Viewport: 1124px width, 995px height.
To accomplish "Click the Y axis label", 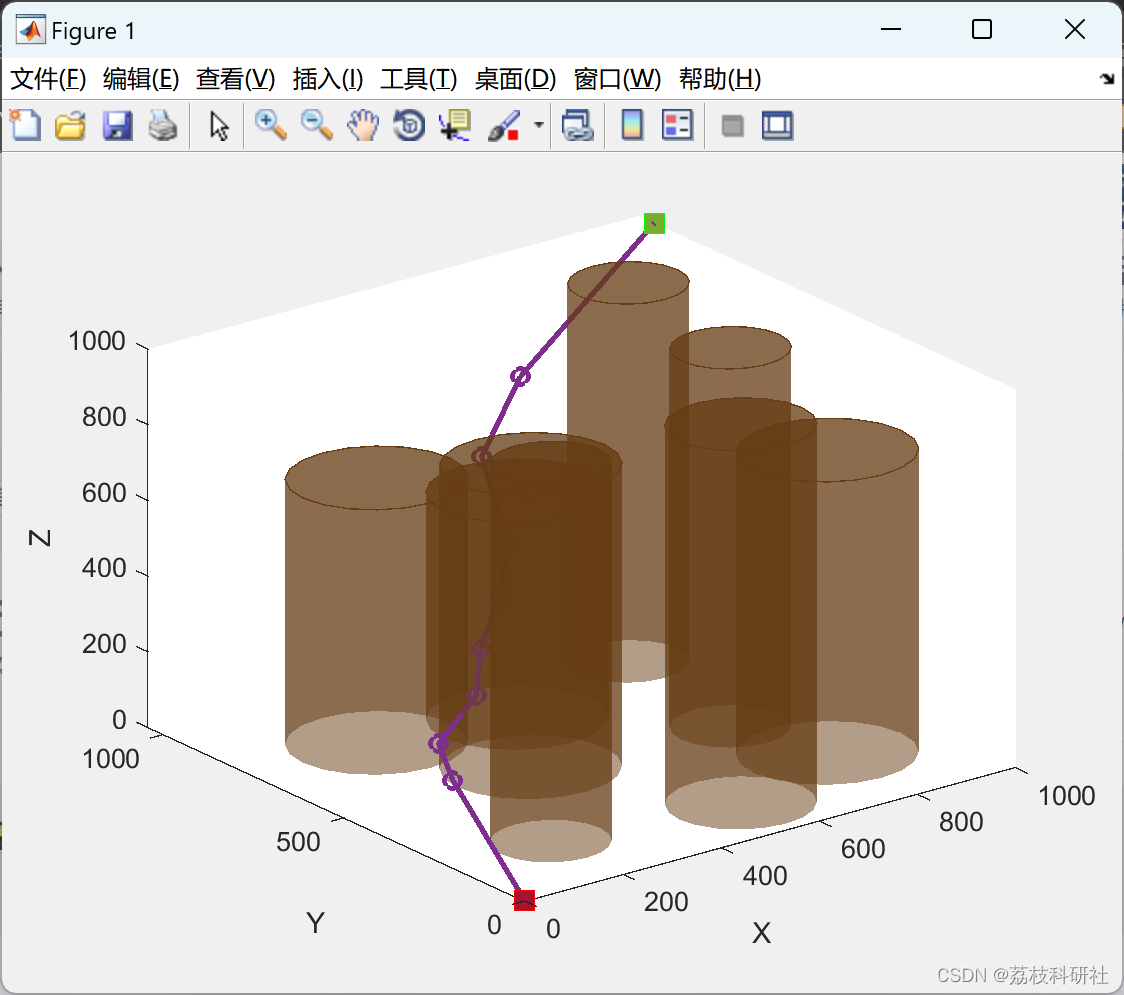I will (315, 923).
